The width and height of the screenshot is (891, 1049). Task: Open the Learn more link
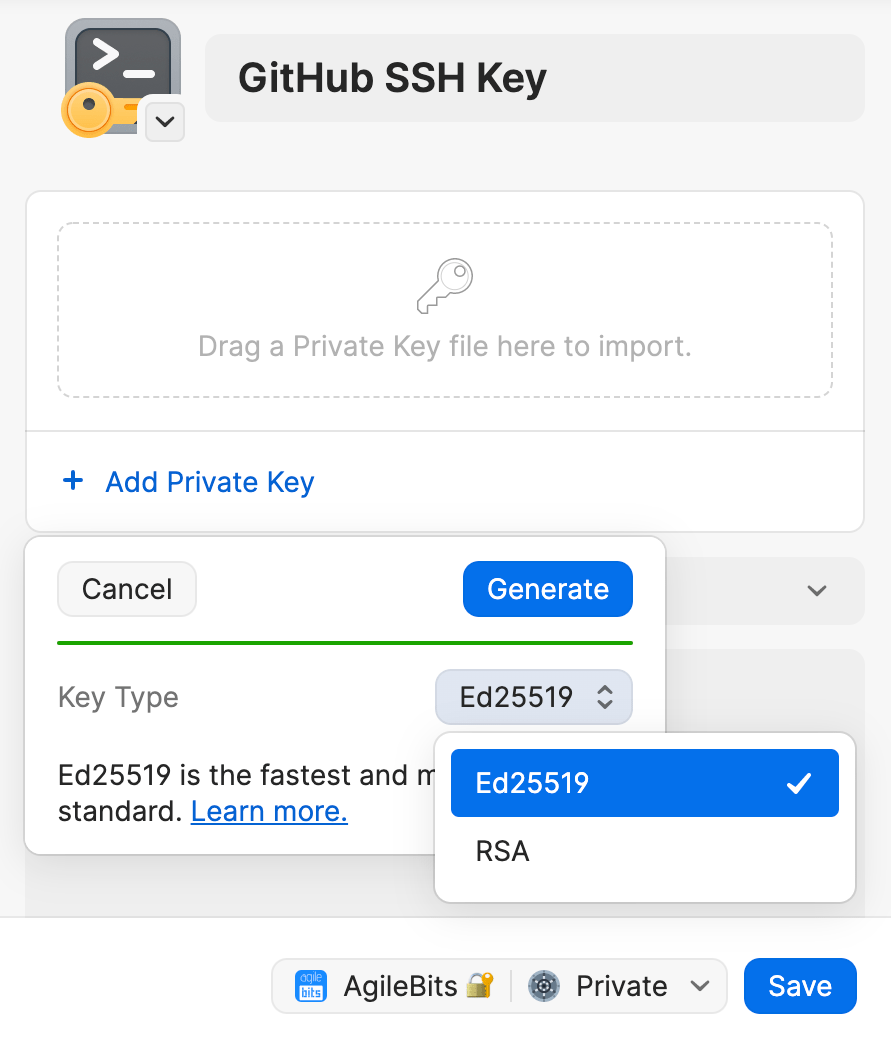tap(268, 811)
